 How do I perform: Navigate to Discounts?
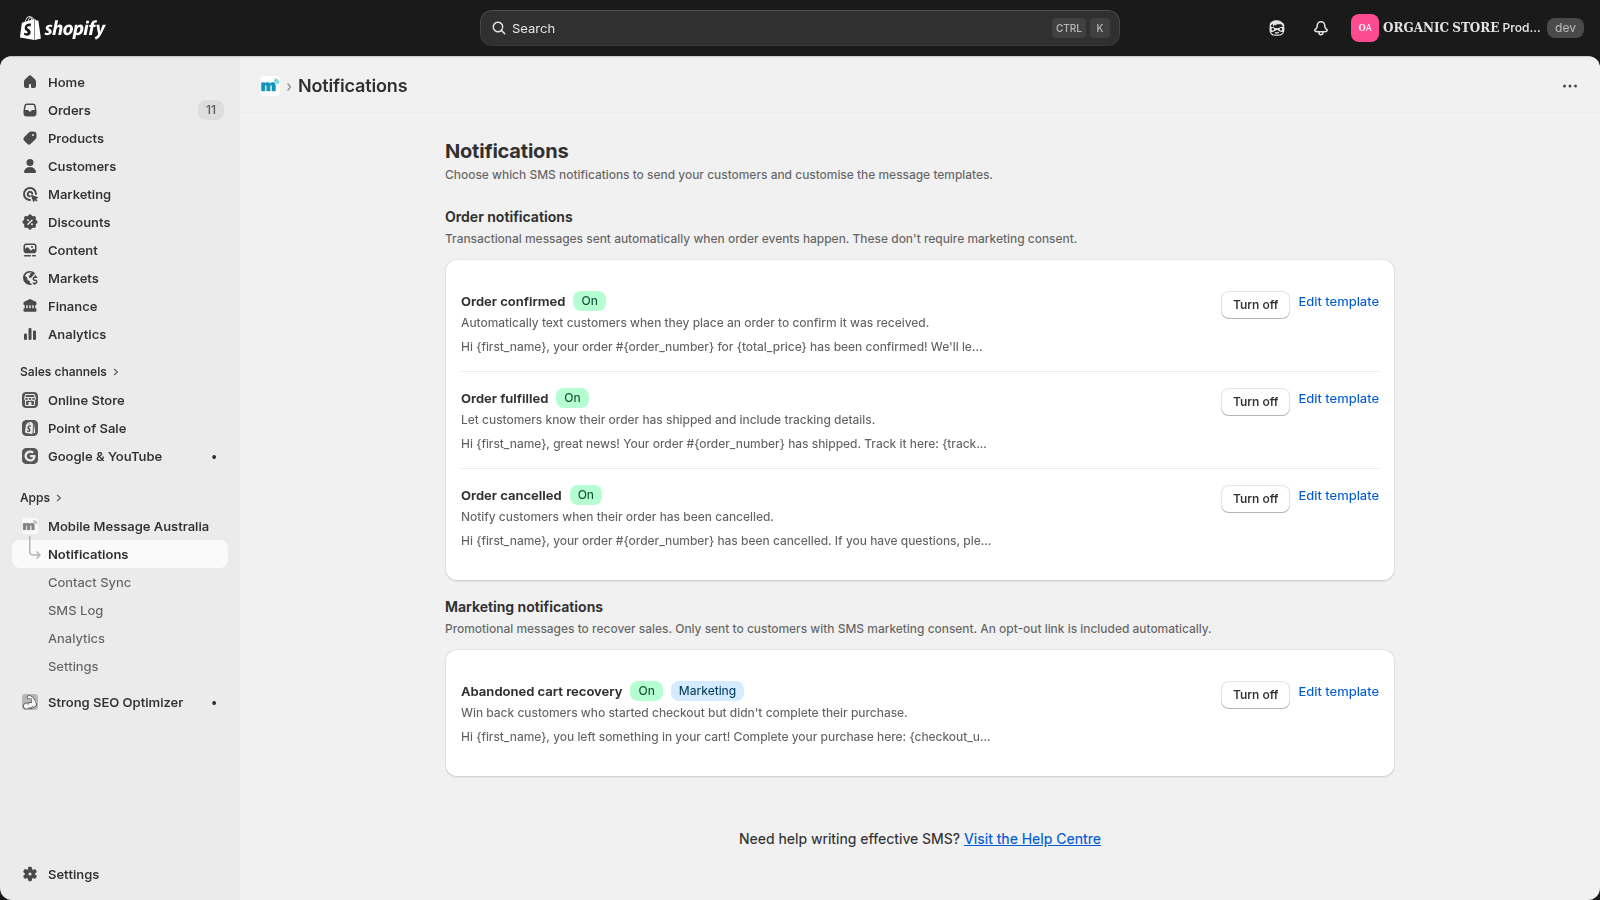[79, 222]
